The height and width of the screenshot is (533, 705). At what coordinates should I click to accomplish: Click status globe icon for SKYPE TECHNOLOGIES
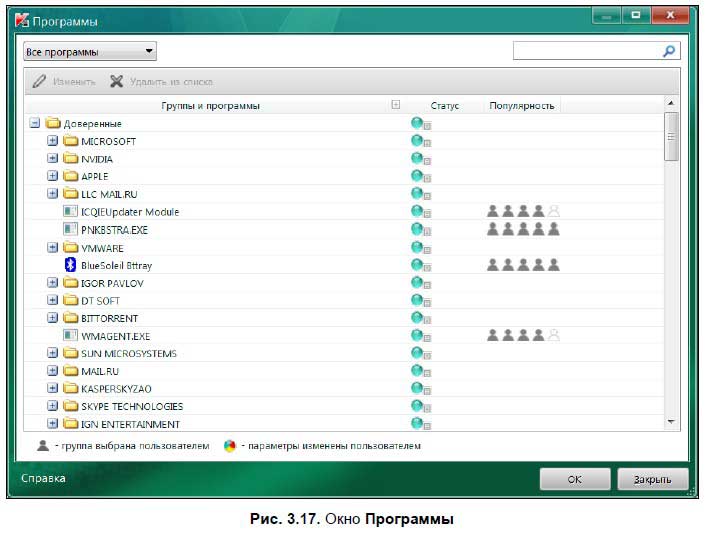click(x=417, y=406)
